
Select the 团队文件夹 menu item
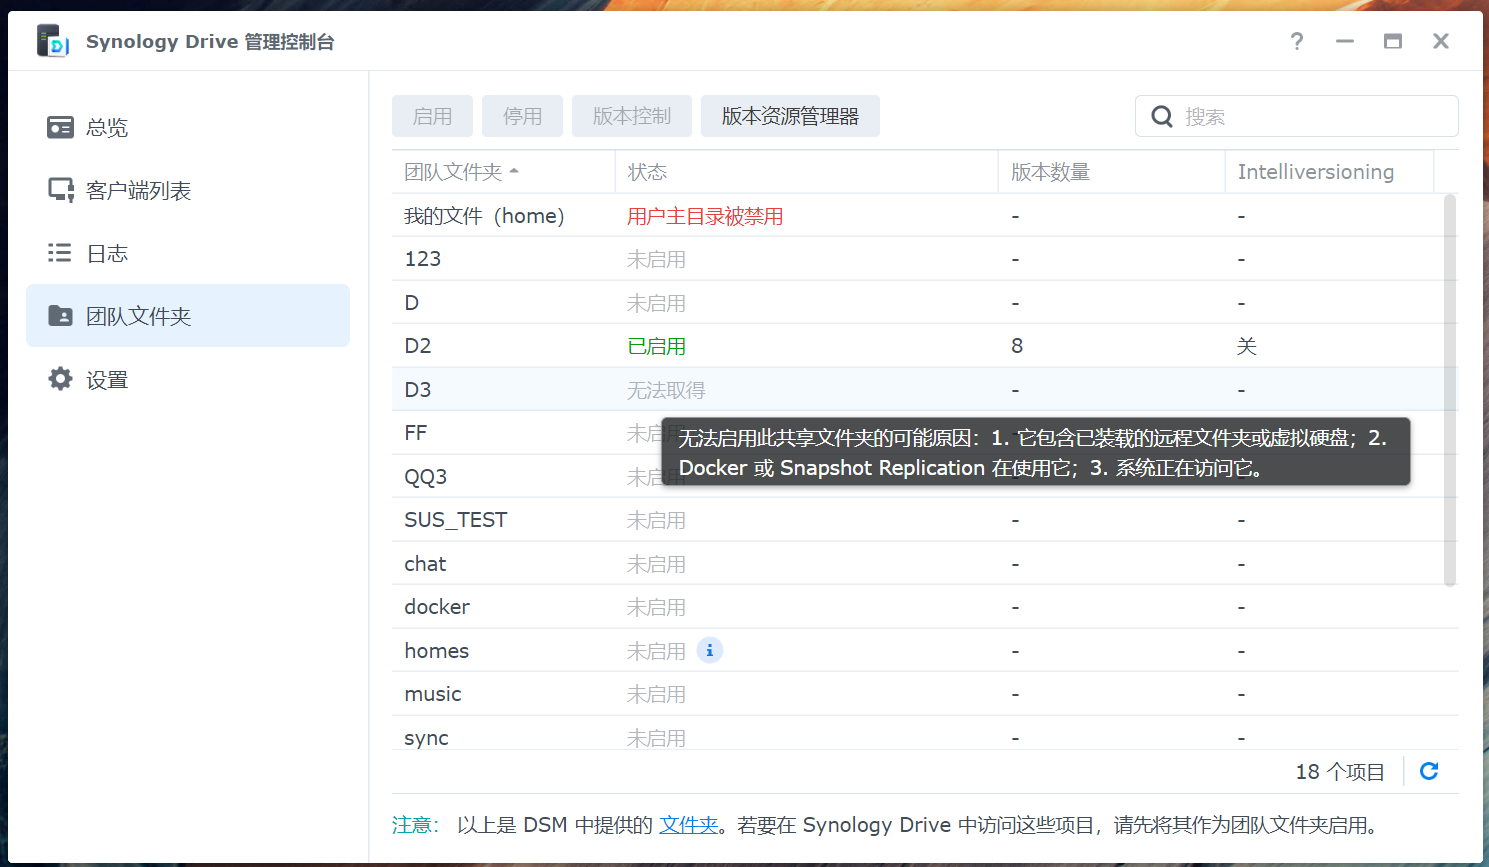coord(188,316)
